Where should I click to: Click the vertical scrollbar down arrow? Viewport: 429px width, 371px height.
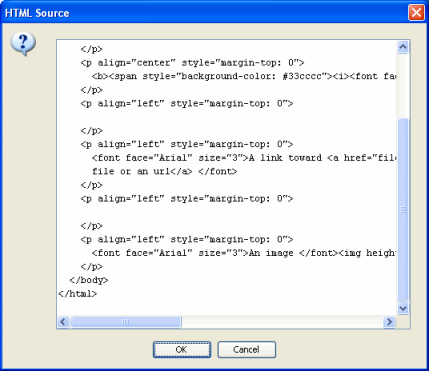click(403, 308)
